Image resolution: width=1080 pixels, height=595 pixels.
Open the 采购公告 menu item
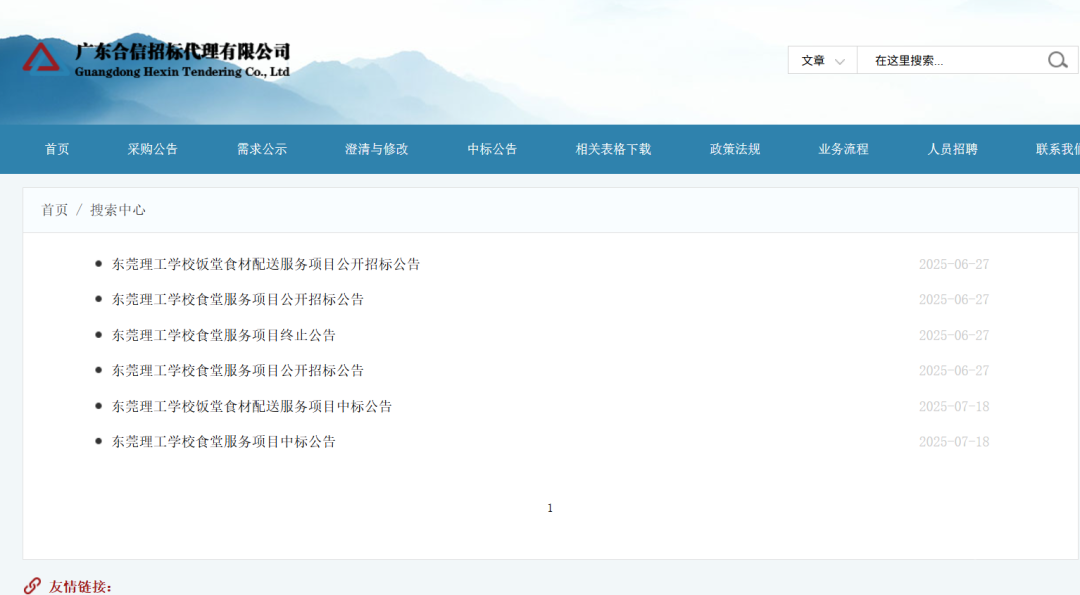152,149
